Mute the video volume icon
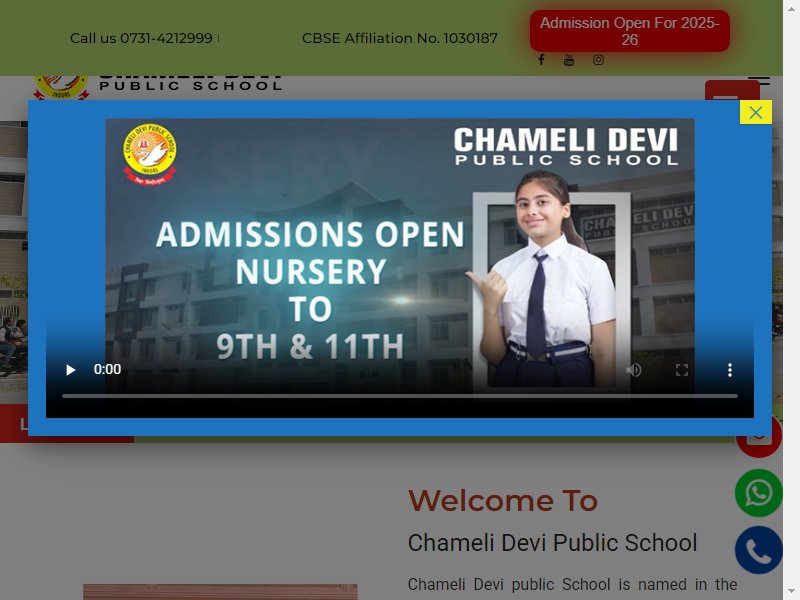The width and height of the screenshot is (800, 600). [634, 370]
